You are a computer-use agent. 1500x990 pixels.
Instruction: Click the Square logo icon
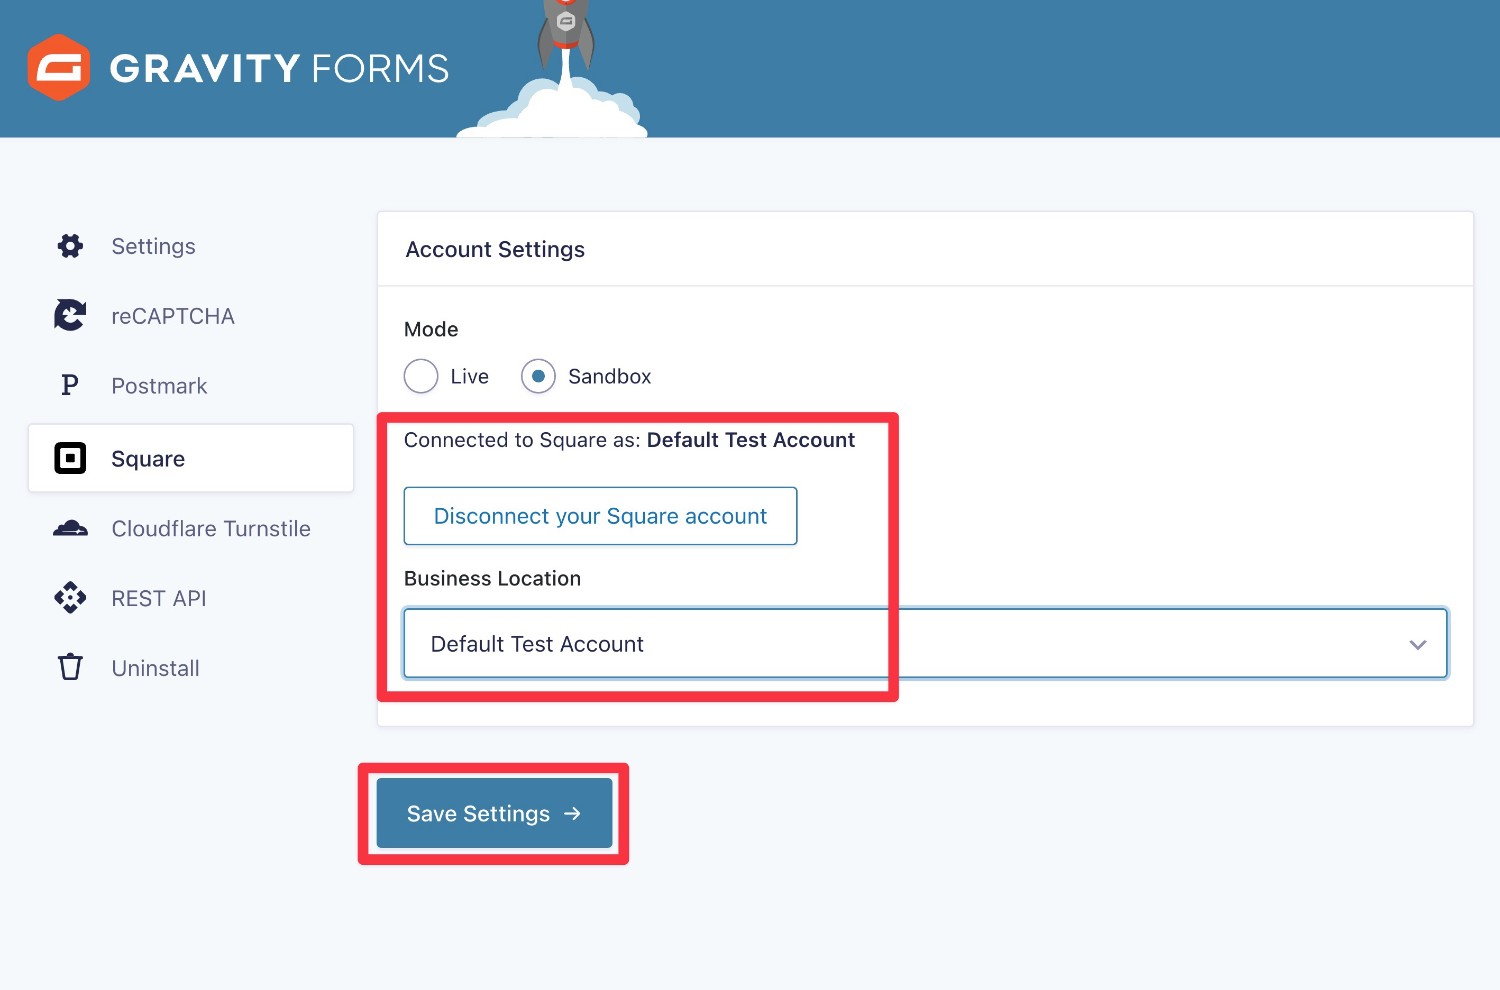pos(70,459)
